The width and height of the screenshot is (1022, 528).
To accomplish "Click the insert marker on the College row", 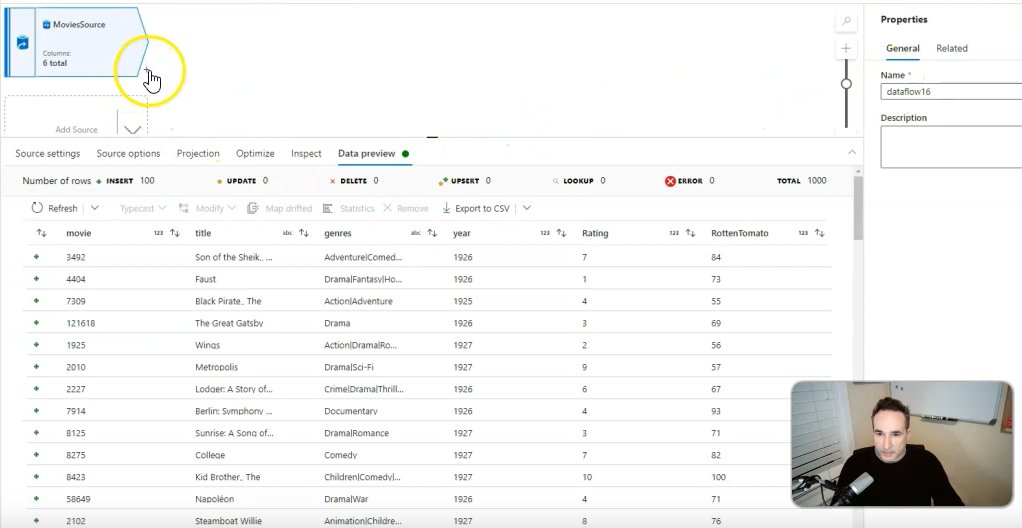I will 36,454.
